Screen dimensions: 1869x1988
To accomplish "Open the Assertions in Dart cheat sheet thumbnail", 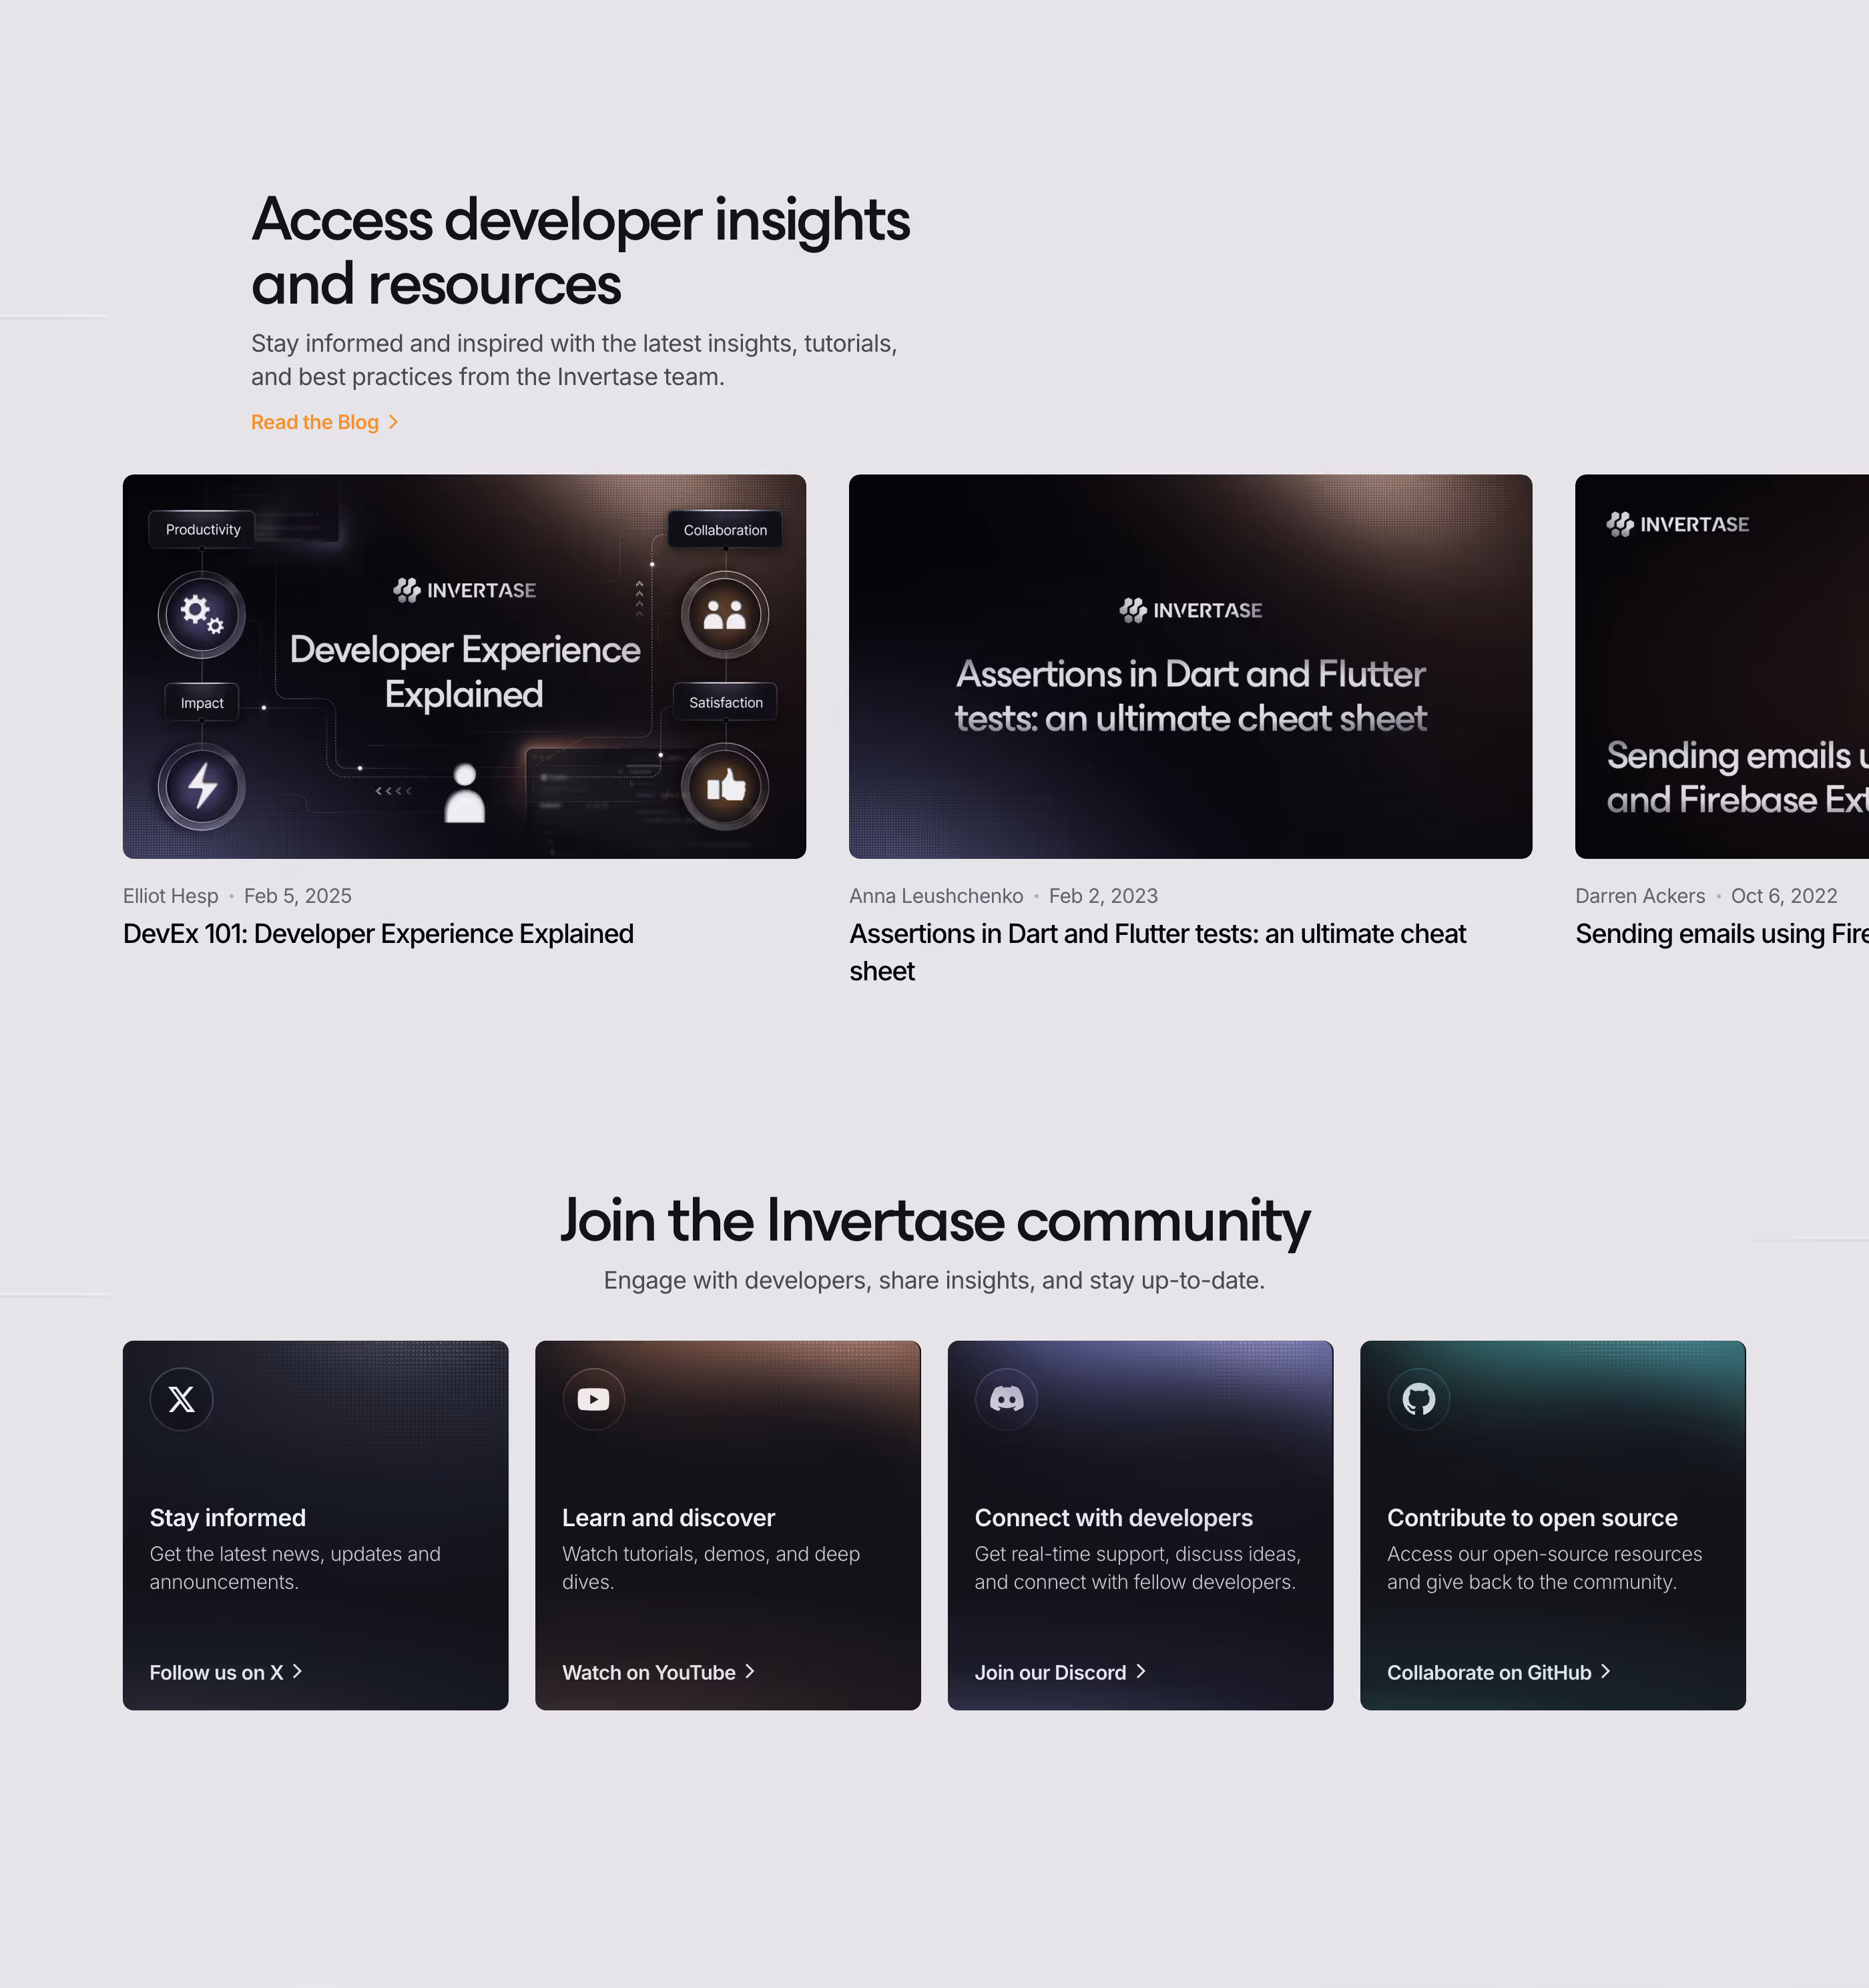I will click(x=1190, y=666).
